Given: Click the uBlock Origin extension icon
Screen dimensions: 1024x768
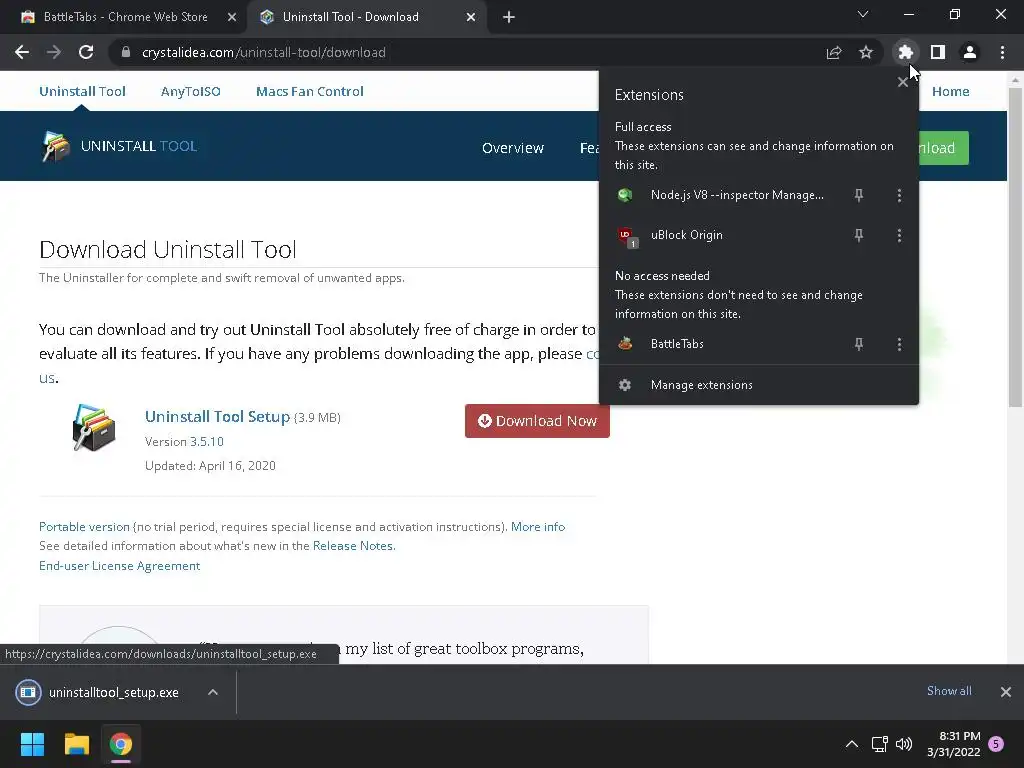Looking at the screenshot, I should point(626,236).
